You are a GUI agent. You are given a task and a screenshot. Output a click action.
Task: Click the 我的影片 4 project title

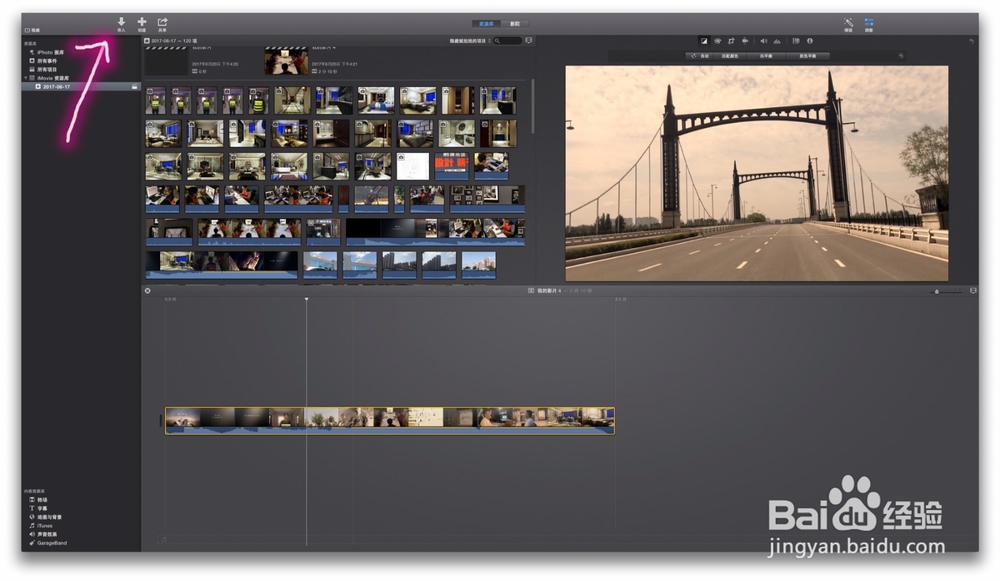pos(548,291)
